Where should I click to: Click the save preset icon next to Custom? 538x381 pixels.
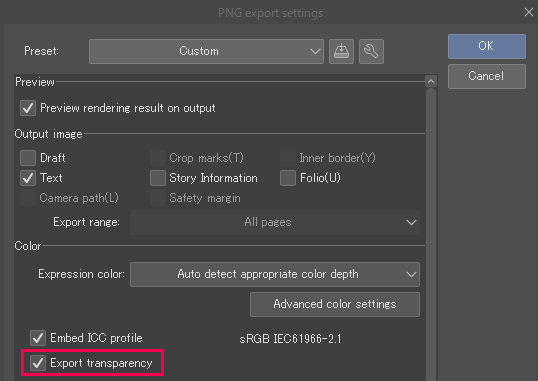pos(341,51)
